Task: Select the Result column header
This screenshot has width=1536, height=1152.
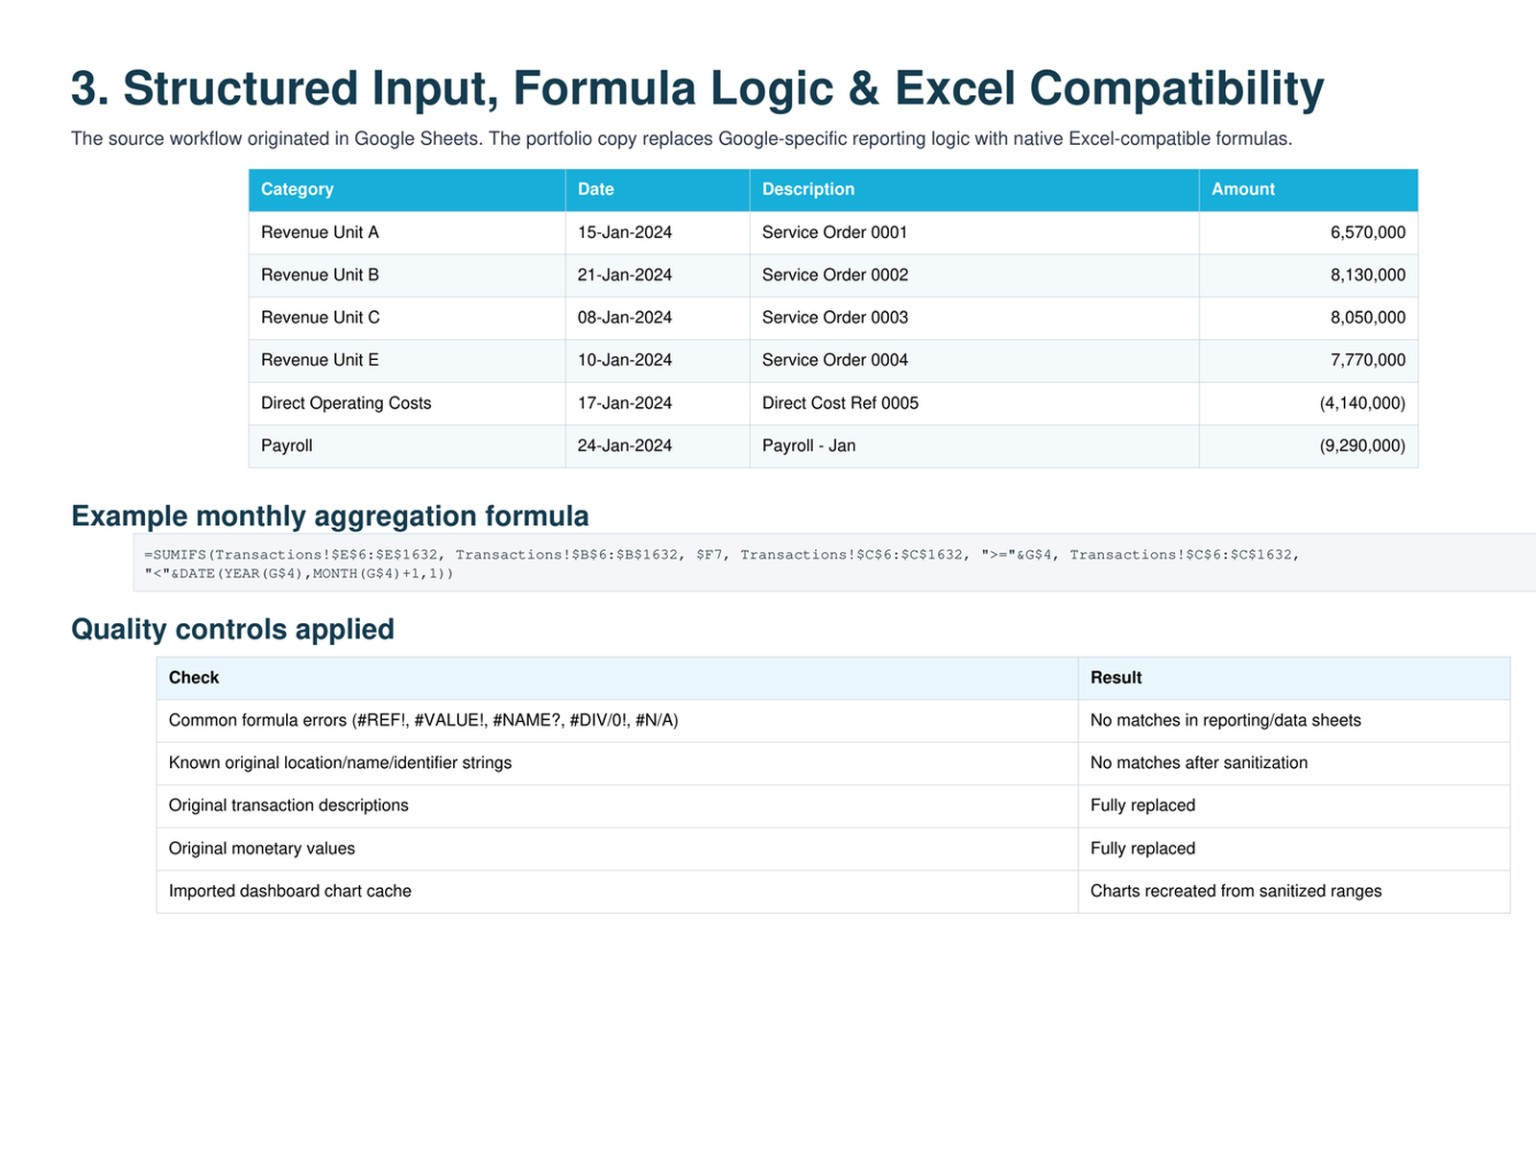Action: point(1294,678)
